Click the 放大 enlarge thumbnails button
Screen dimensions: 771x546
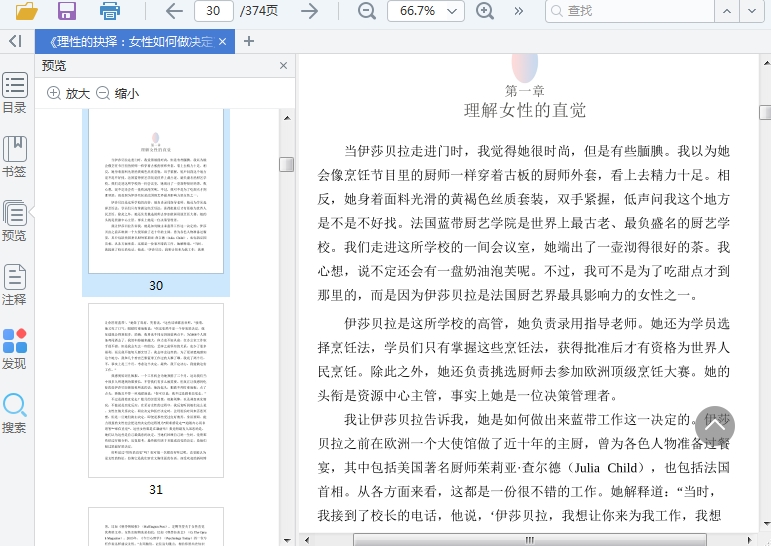click(x=68, y=93)
